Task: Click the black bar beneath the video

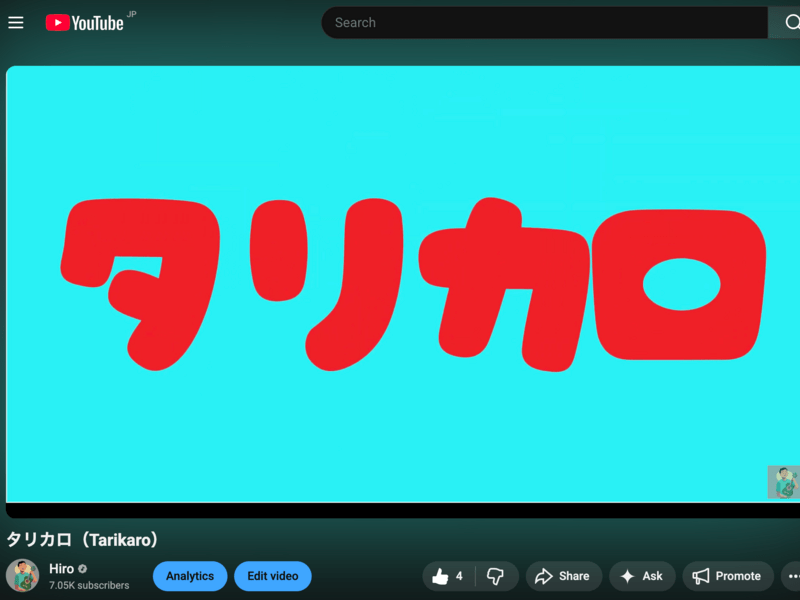Action: click(x=400, y=510)
